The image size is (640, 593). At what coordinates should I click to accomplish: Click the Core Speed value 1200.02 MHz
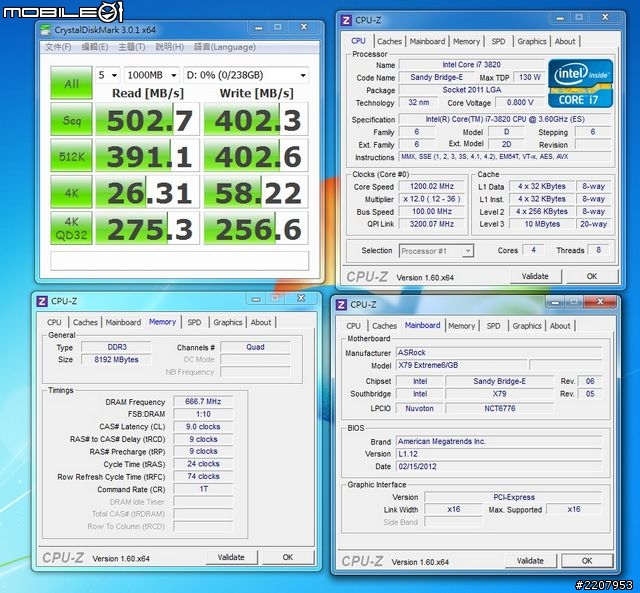432,186
